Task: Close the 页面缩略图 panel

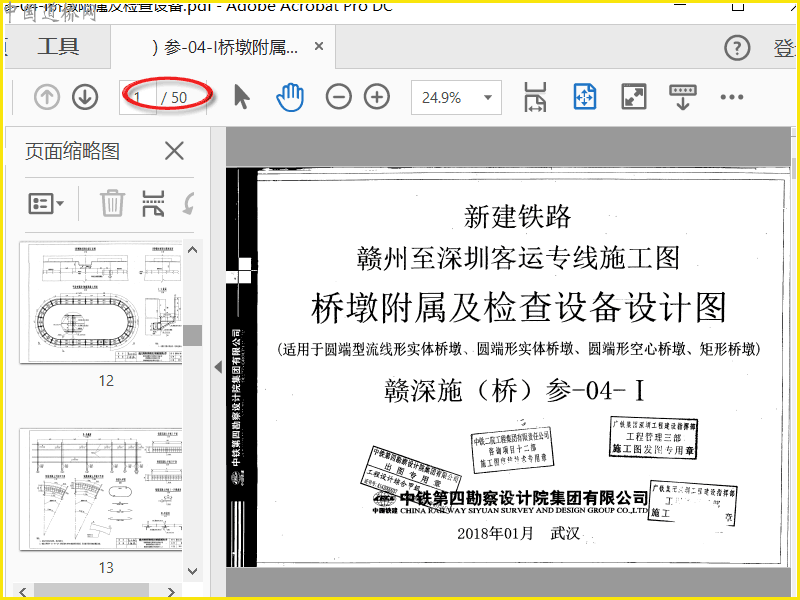Action: 174,152
